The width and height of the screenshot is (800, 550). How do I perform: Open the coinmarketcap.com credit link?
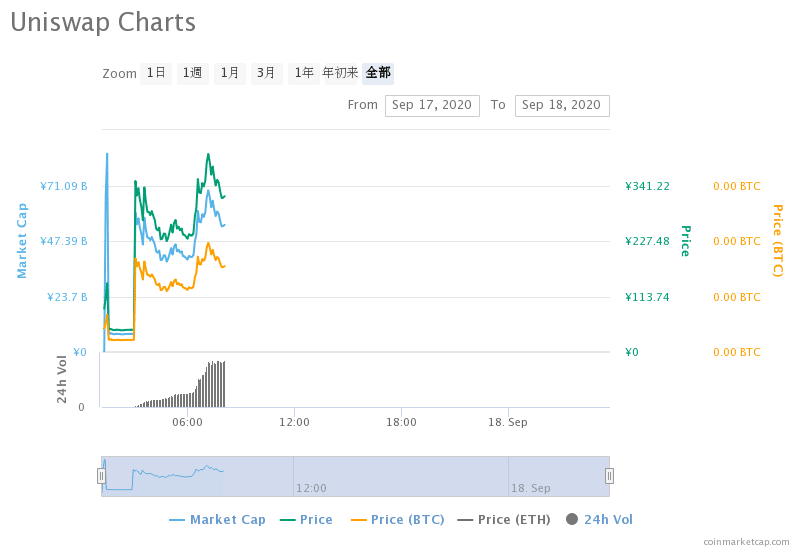[746, 542]
